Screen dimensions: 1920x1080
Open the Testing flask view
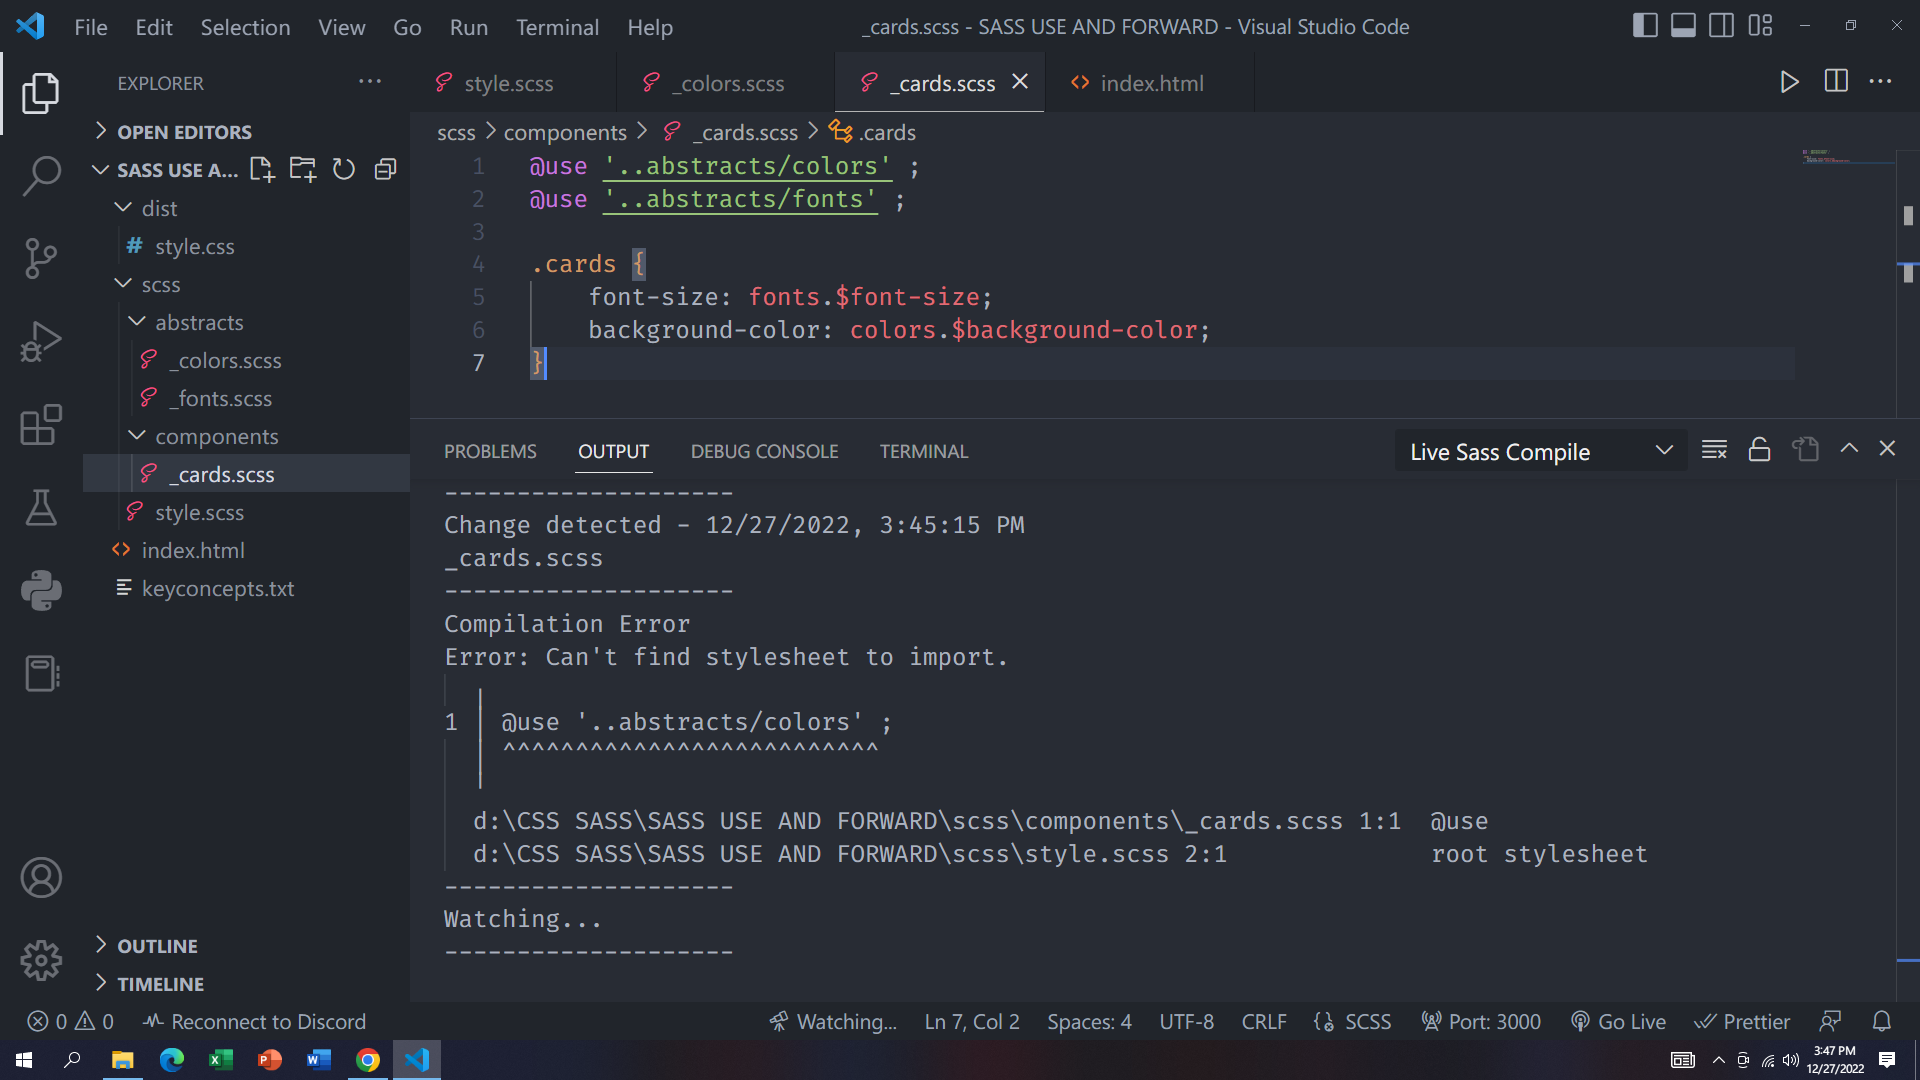41,508
